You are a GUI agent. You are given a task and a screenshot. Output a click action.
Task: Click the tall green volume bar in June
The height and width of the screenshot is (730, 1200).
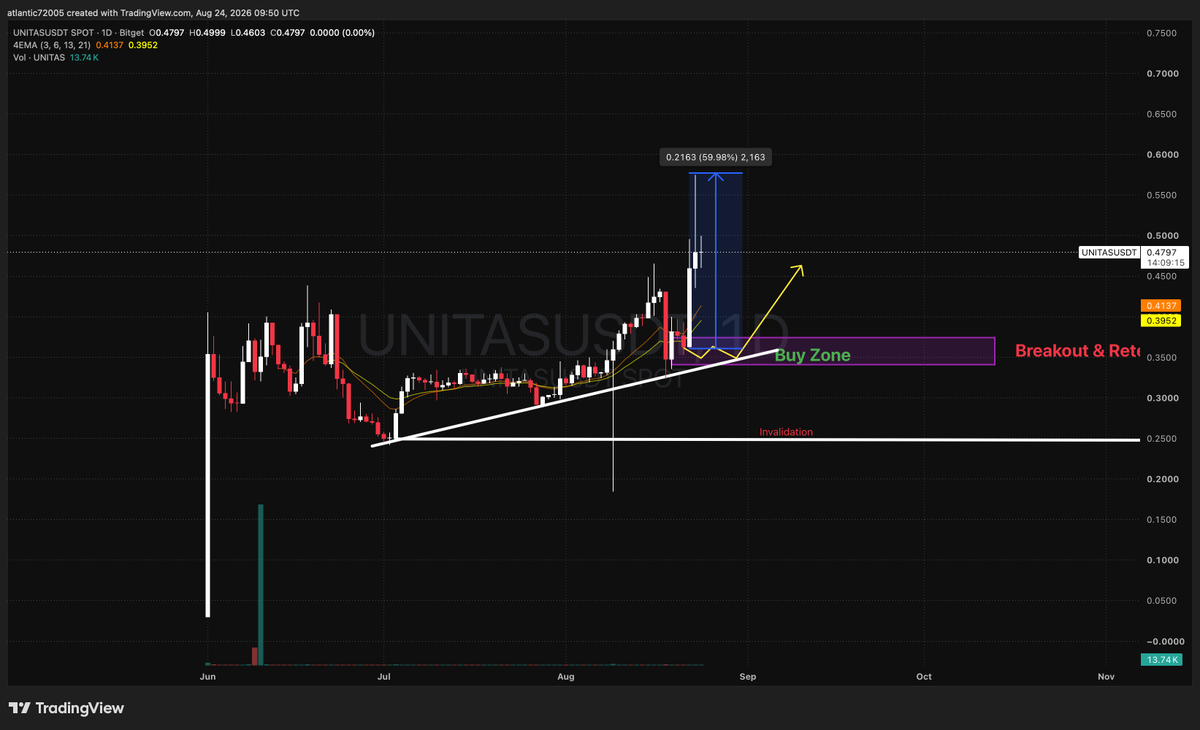point(261,584)
